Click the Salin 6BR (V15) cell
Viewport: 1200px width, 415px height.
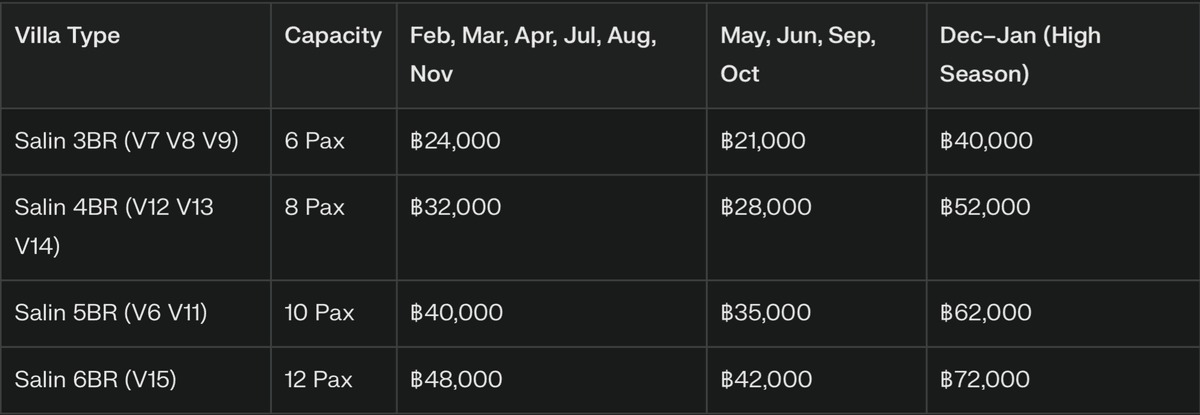tap(100, 380)
